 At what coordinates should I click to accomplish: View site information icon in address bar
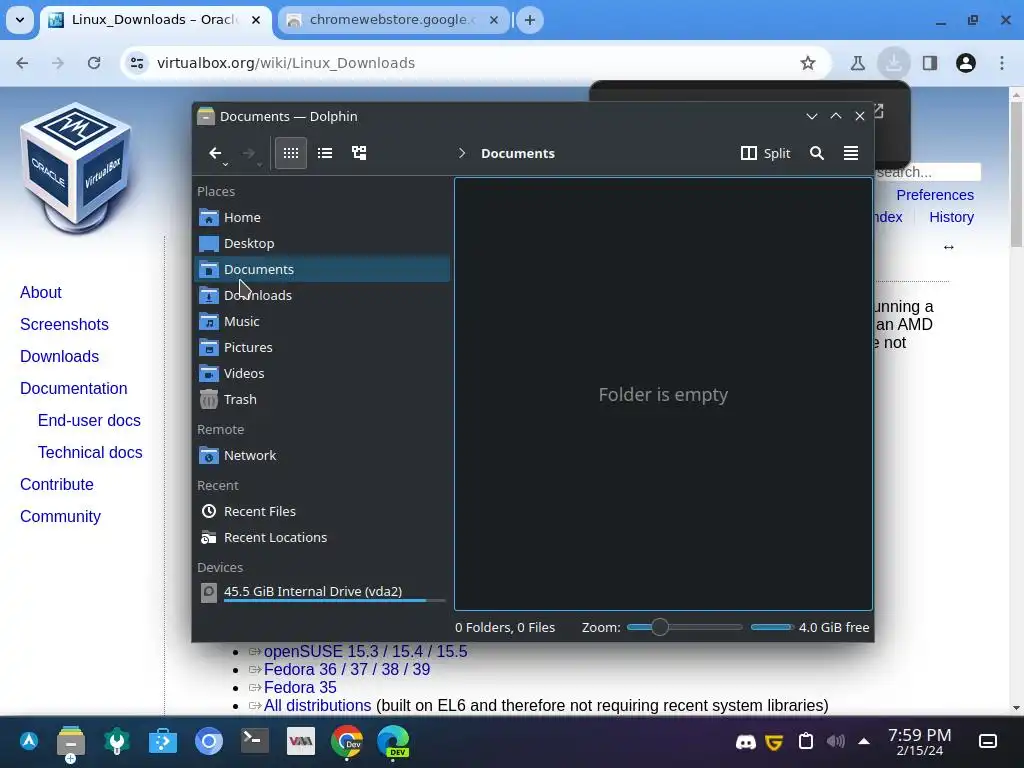[x=137, y=63]
